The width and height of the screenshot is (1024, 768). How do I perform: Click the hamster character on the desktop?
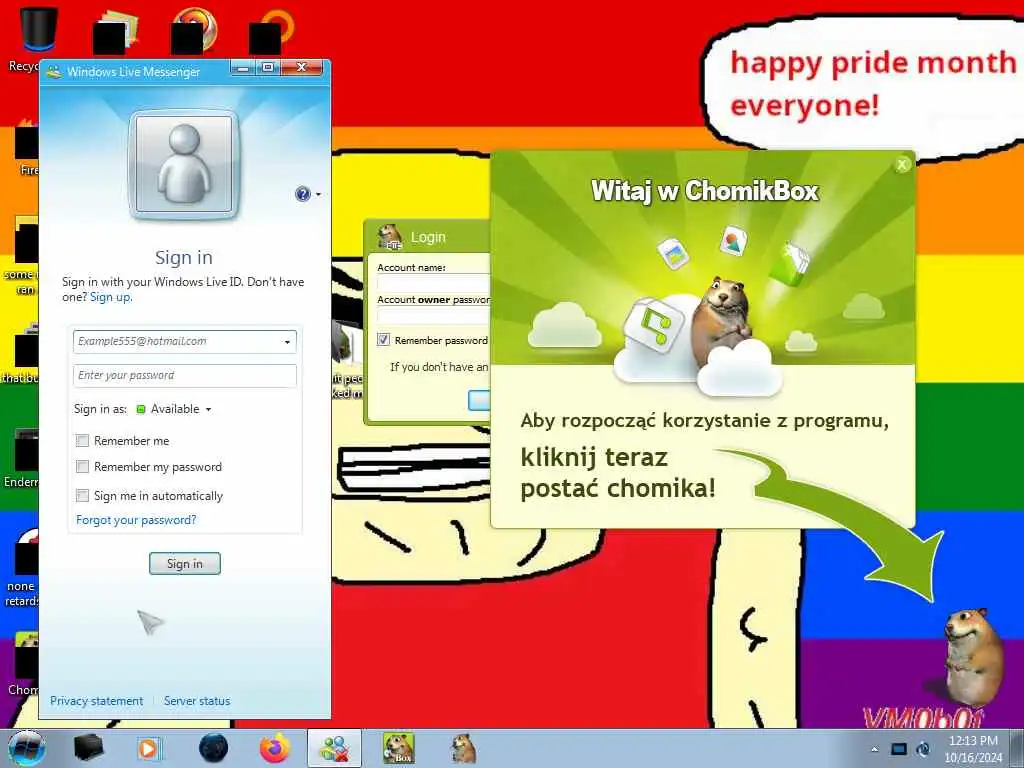975,657
